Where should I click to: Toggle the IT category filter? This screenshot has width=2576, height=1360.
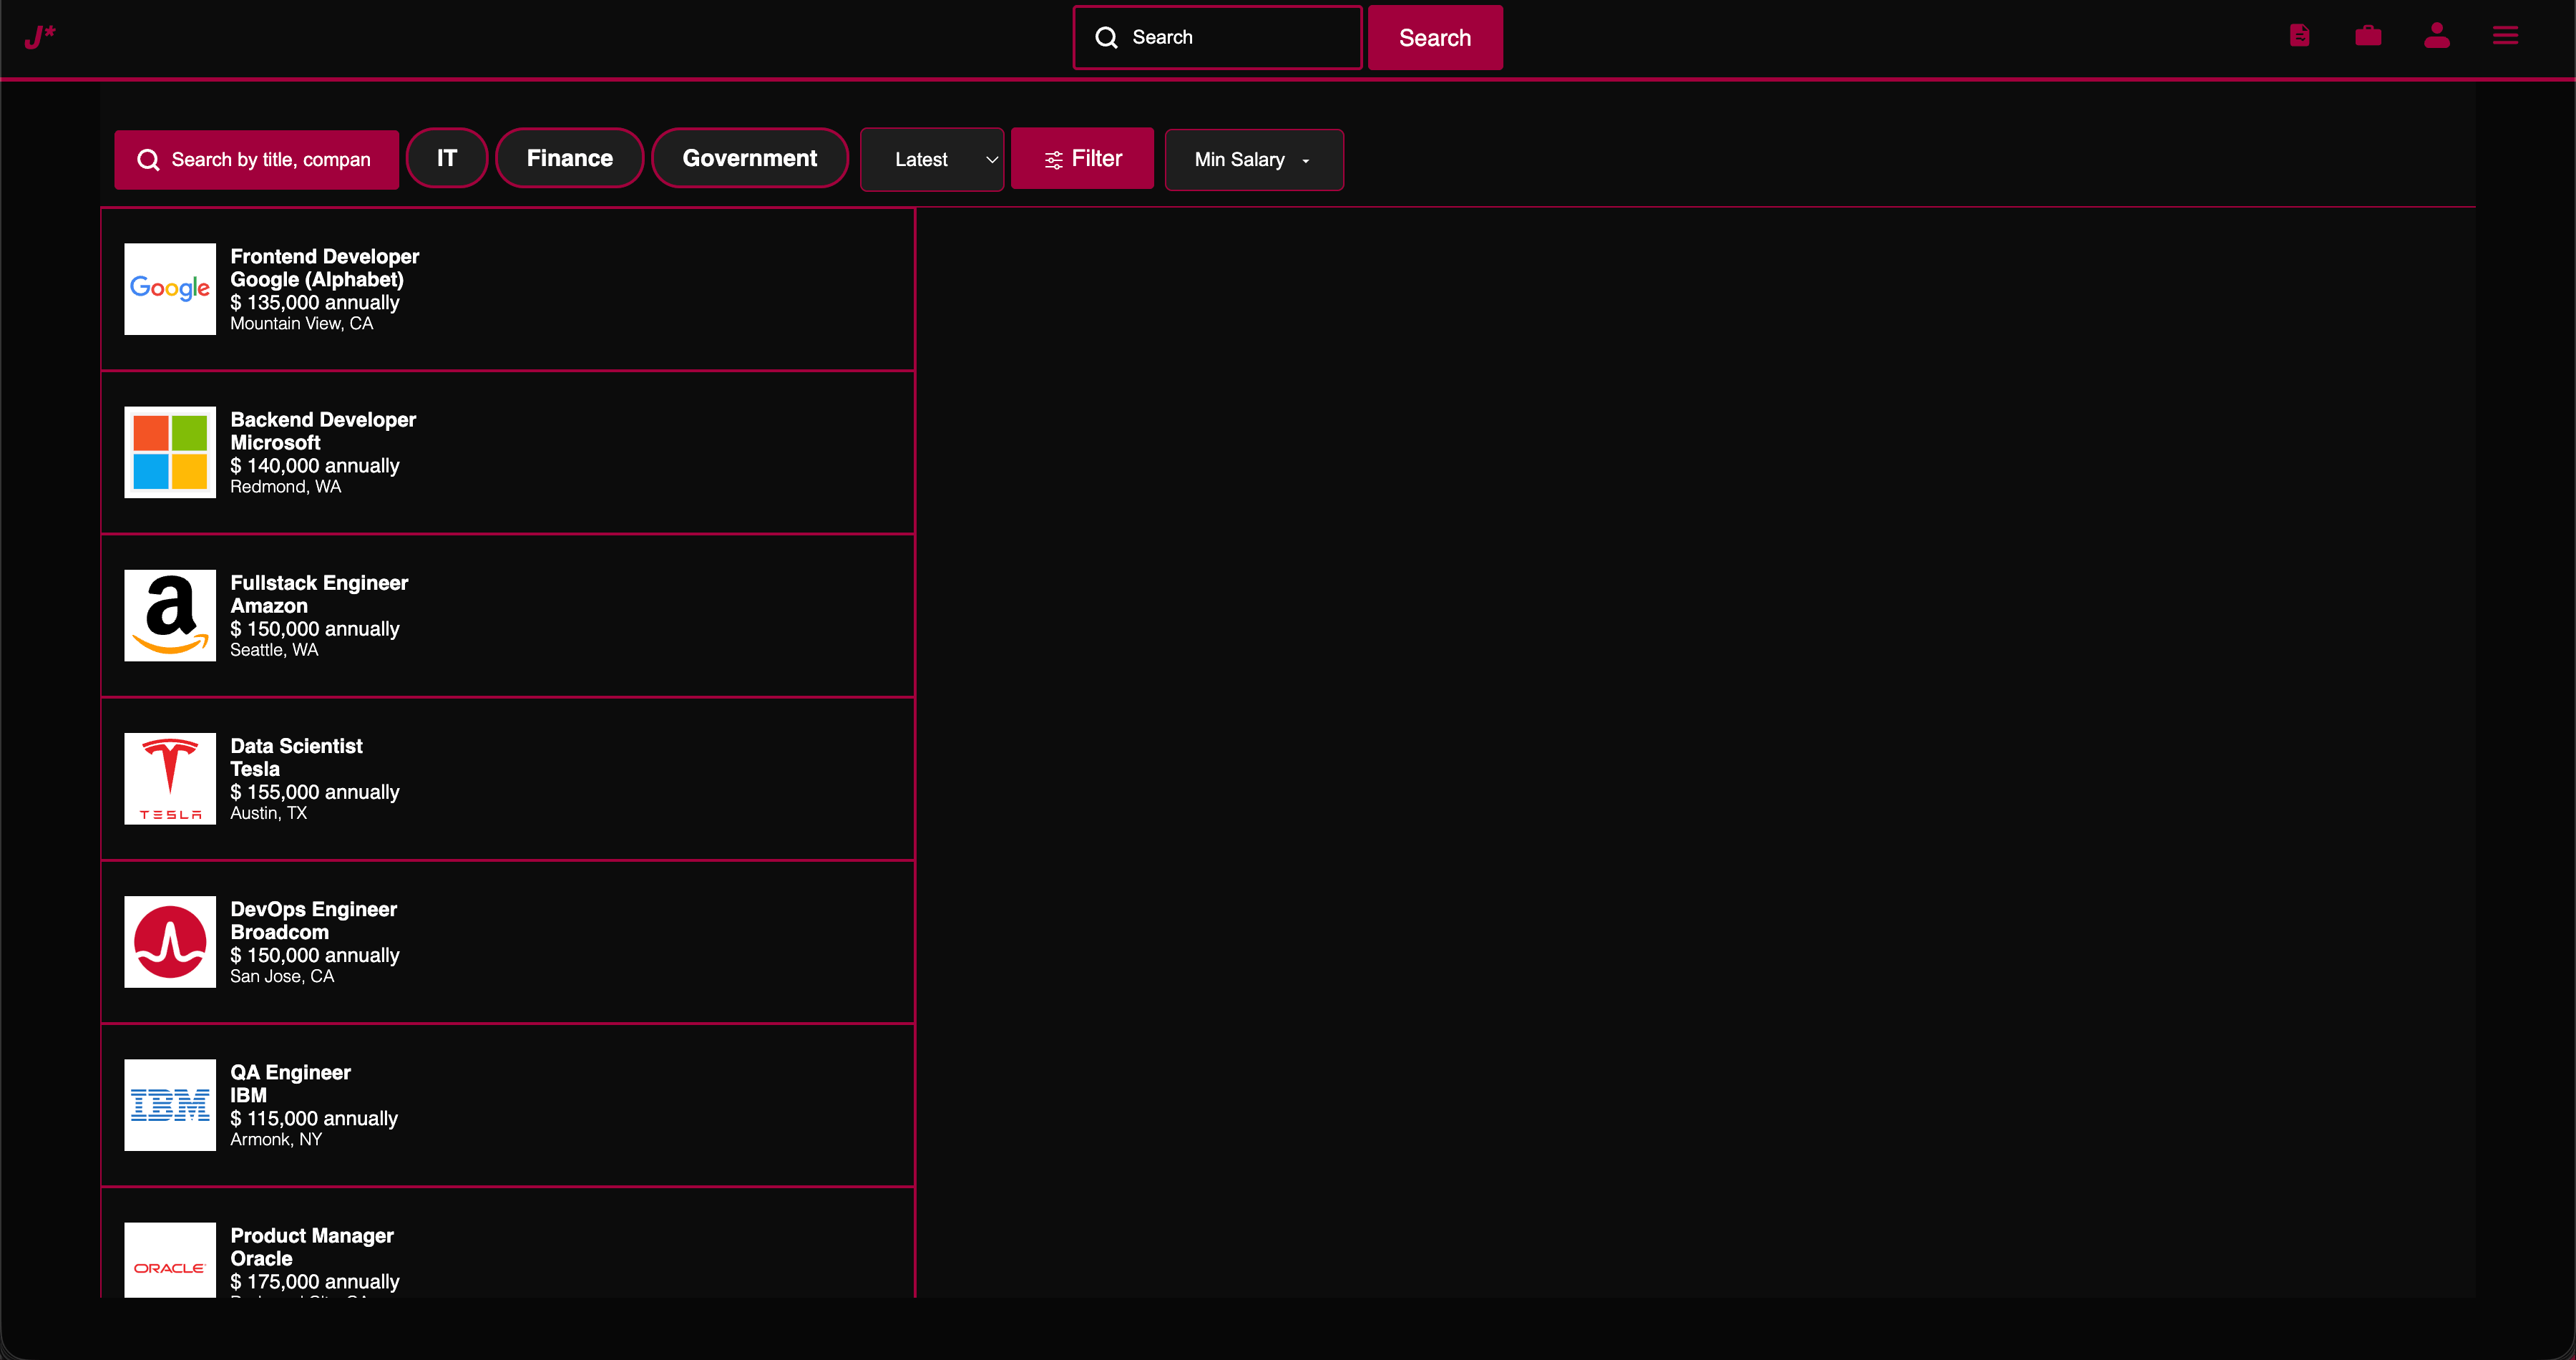[446, 158]
